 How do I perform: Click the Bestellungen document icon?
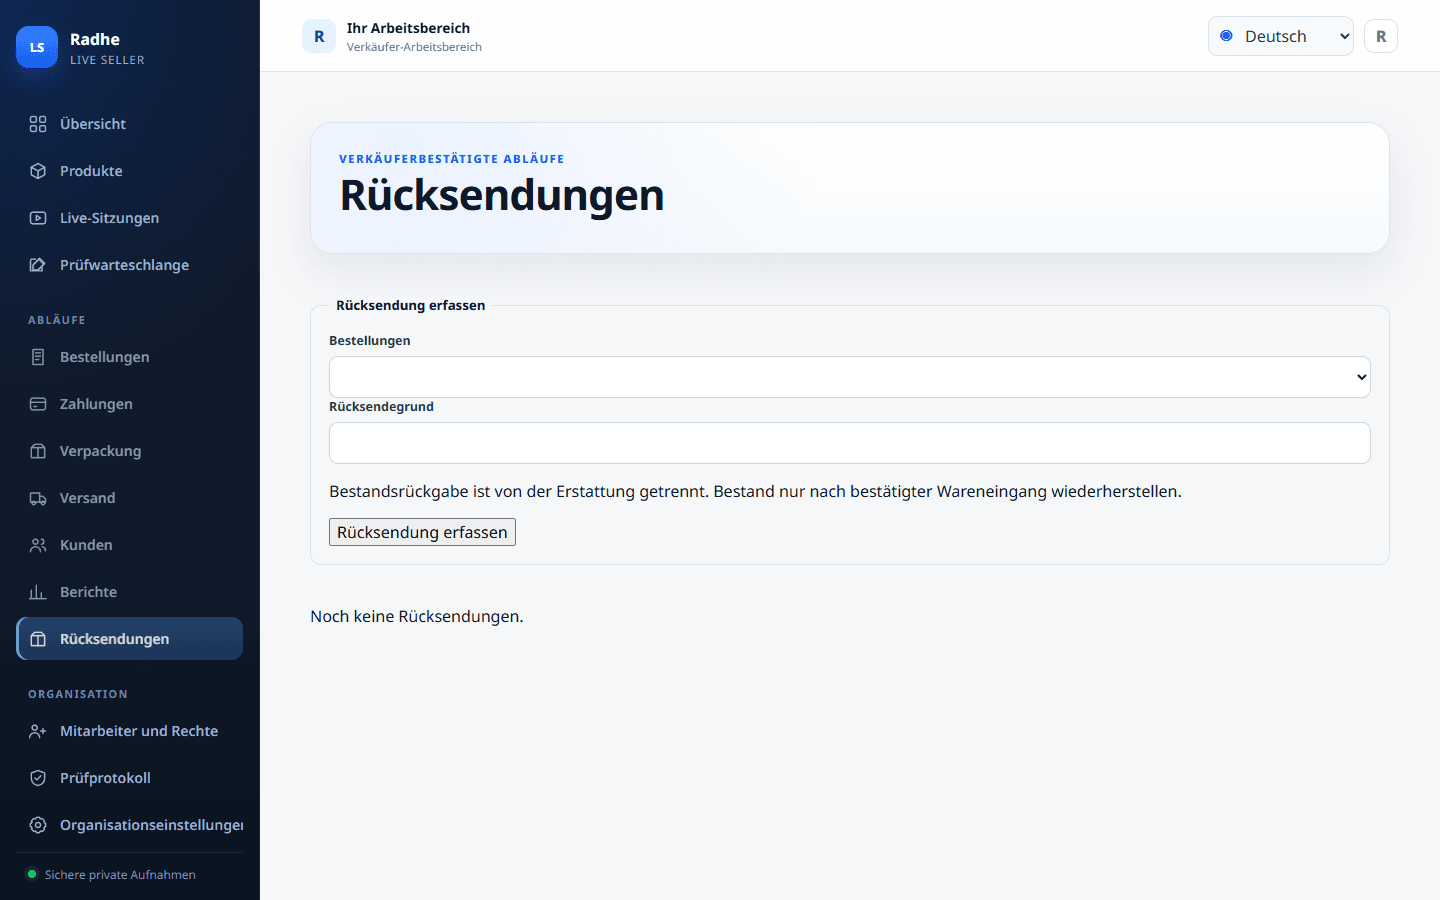38,357
